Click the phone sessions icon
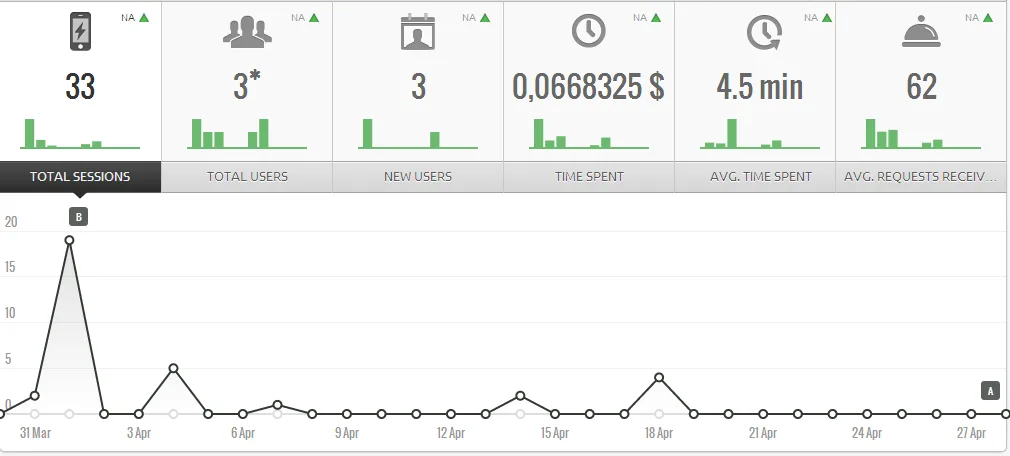The width and height of the screenshot is (1010, 456). 80,32
